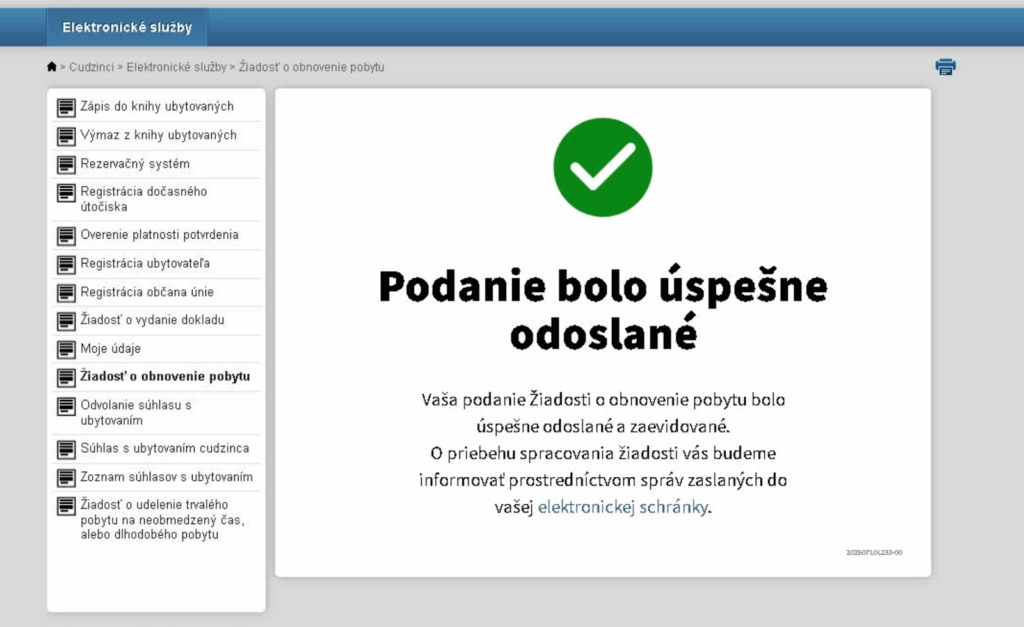This screenshot has width=1024, height=627.
Task: Open Registrácia ubytovateľa in the sidebar
Action: (144, 264)
